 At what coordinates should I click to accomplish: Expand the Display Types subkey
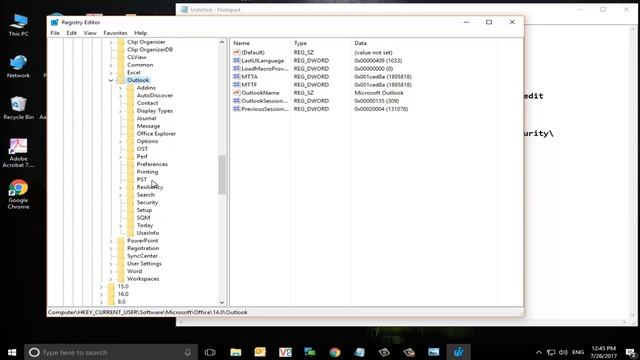coord(121,111)
